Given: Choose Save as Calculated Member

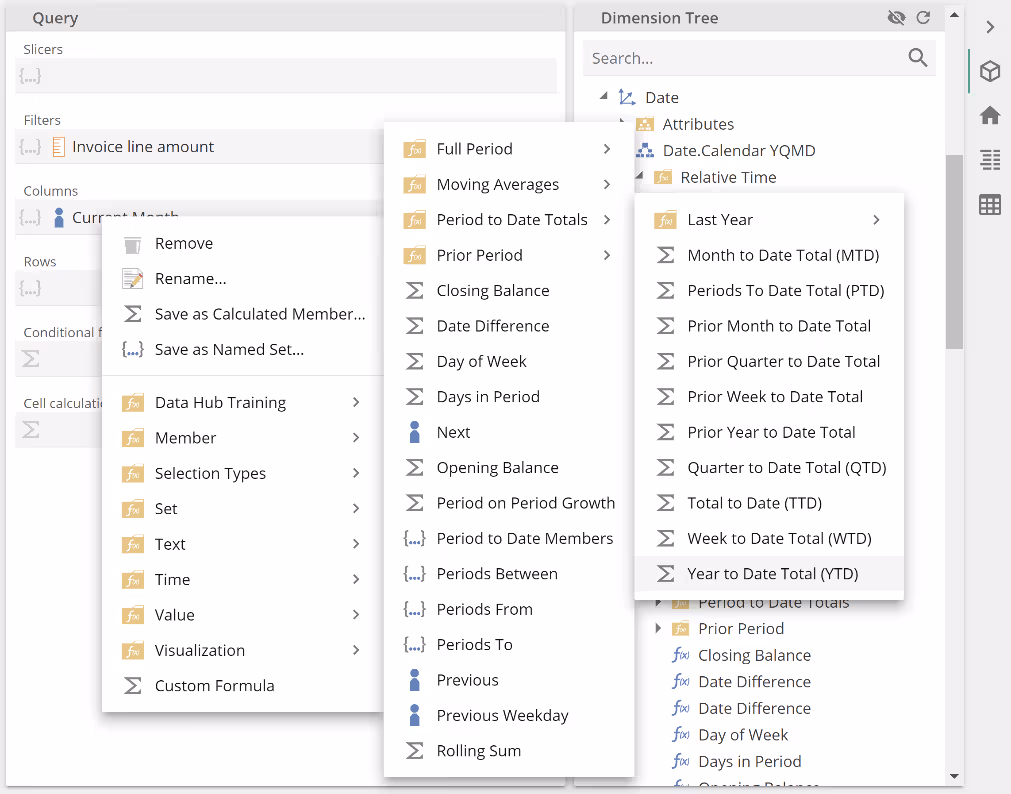Looking at the screenshot, I should 259,314.
